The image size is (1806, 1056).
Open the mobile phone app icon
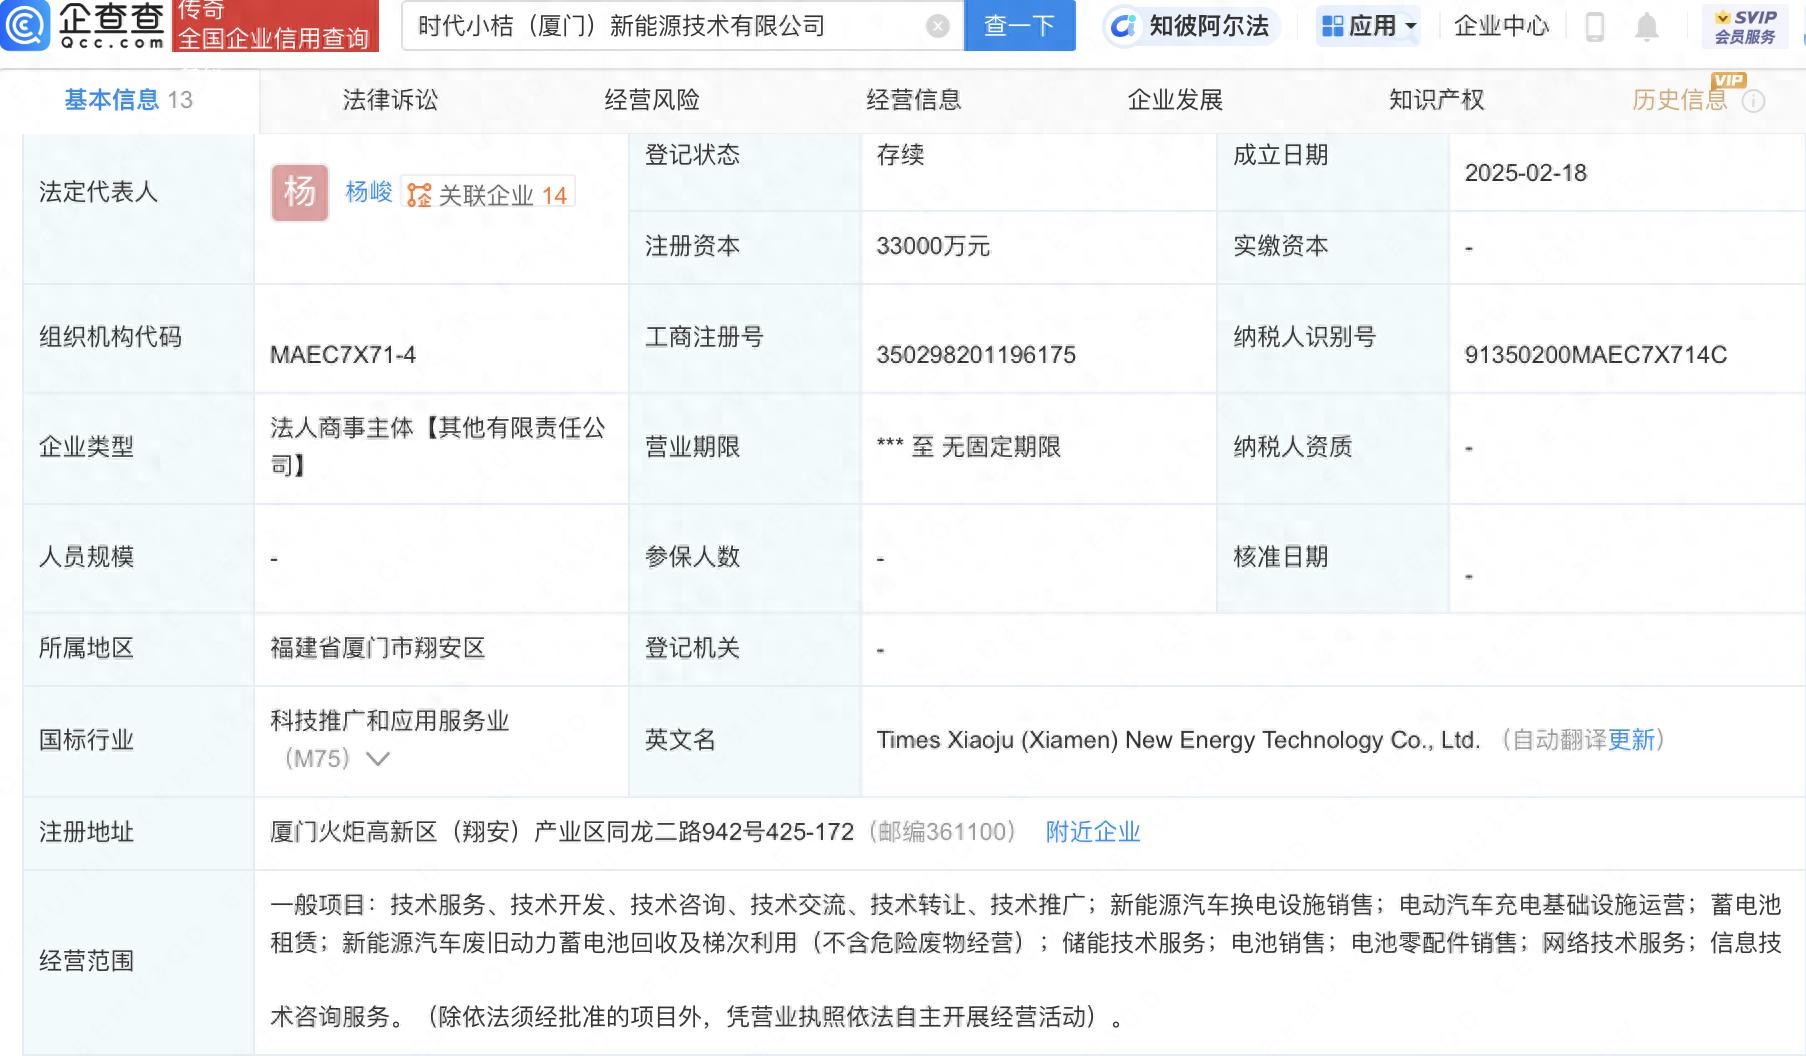click(x=1595, y=27)
